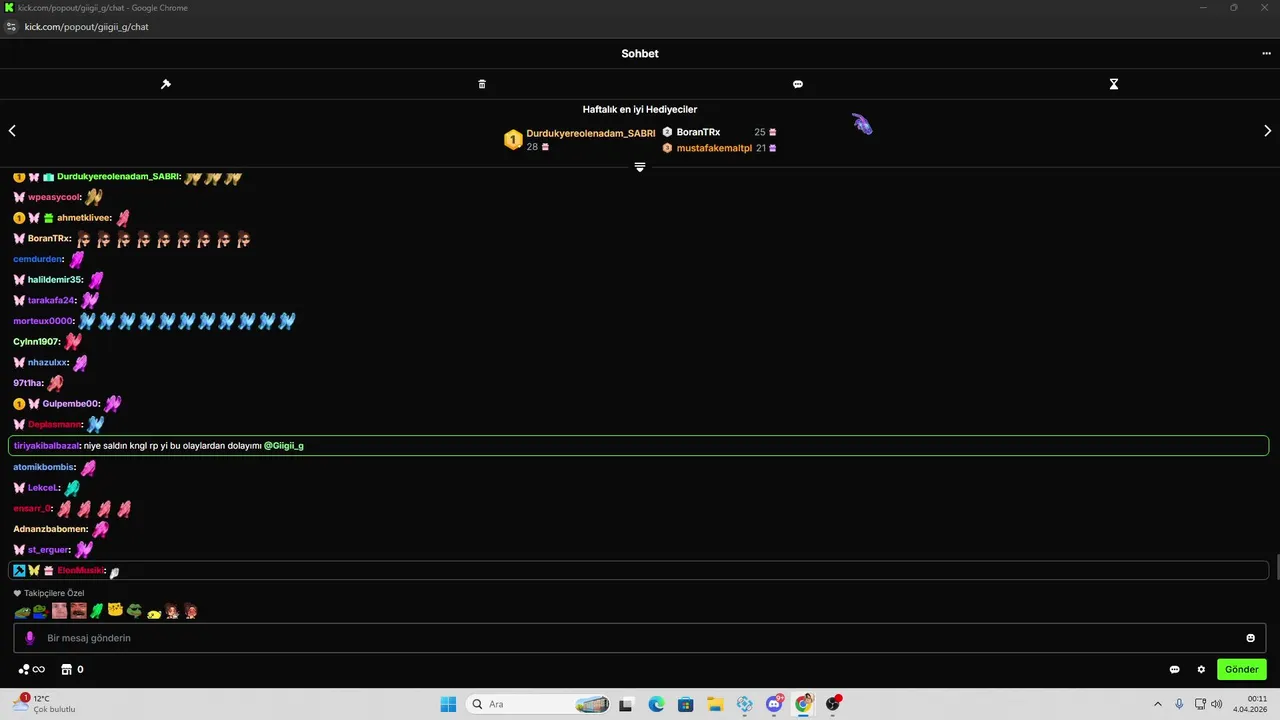Open the three-dot chat options menu
This screenshot has width=1280, height=720.
tap(1266, 54)
